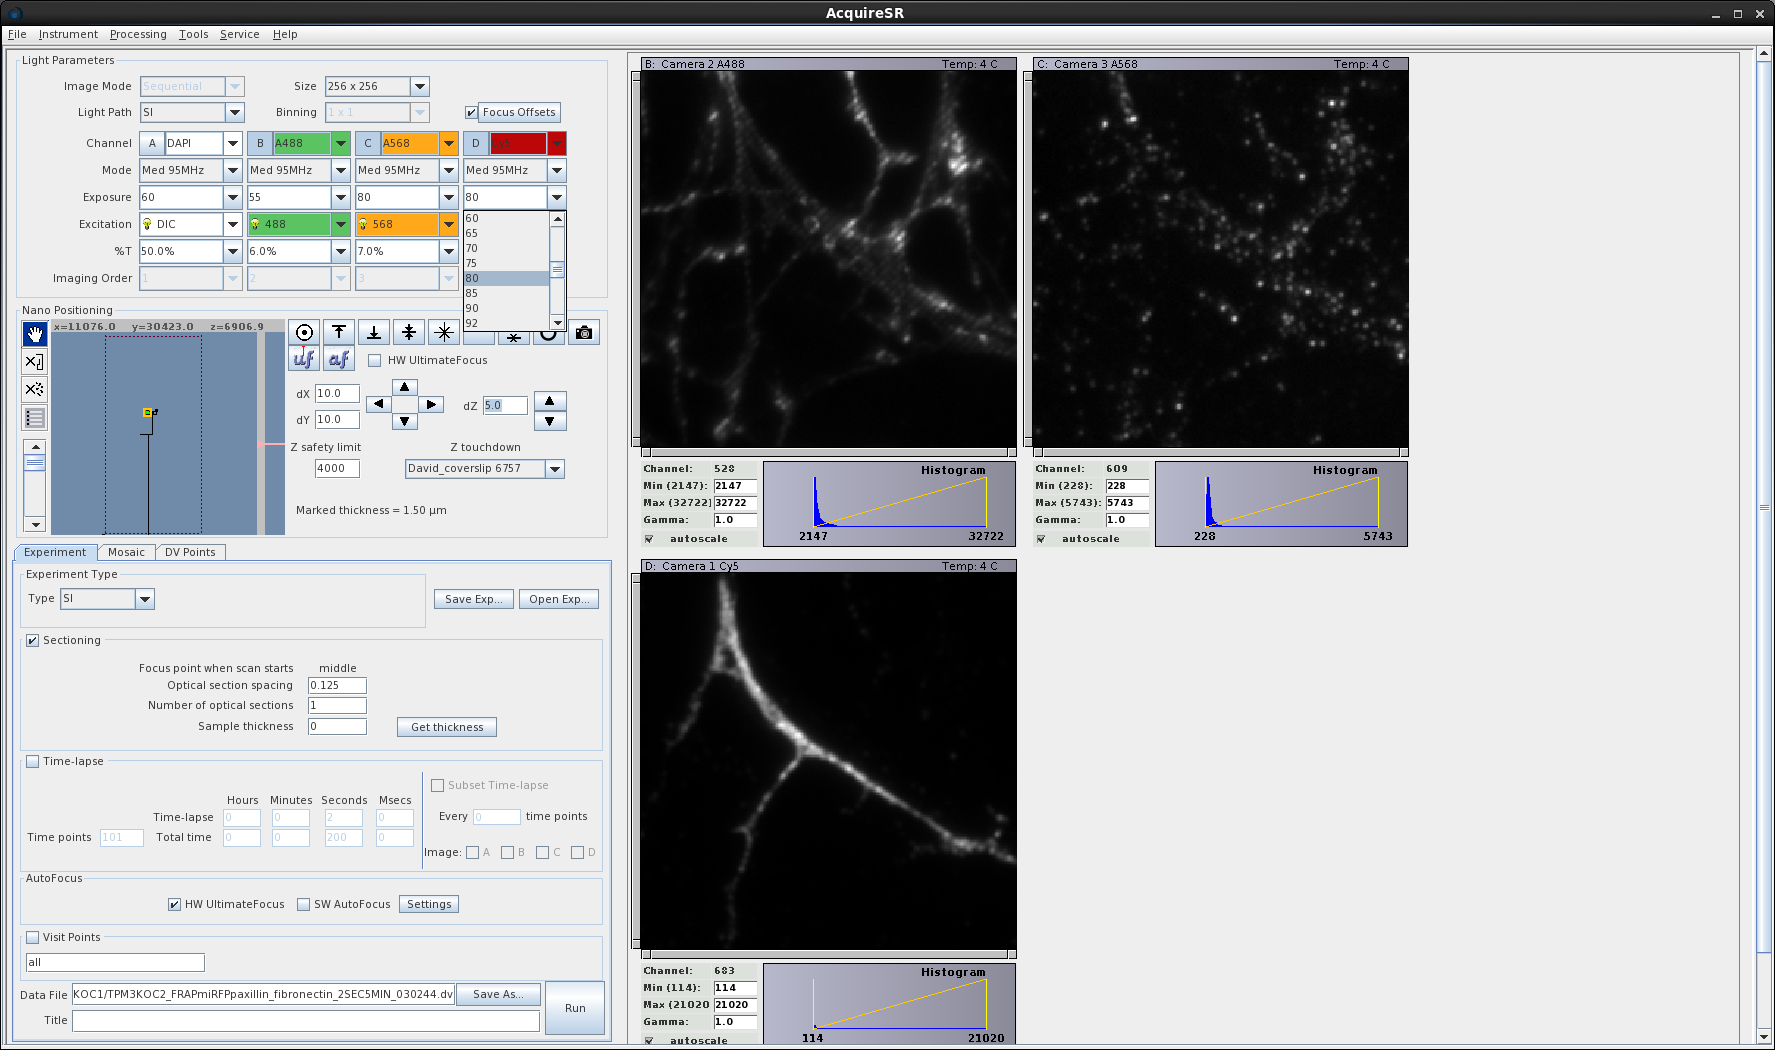Screen dimensions: 1775x1050
Task: Uncheck the Focus Offsets checkbox
Action: 471,113
